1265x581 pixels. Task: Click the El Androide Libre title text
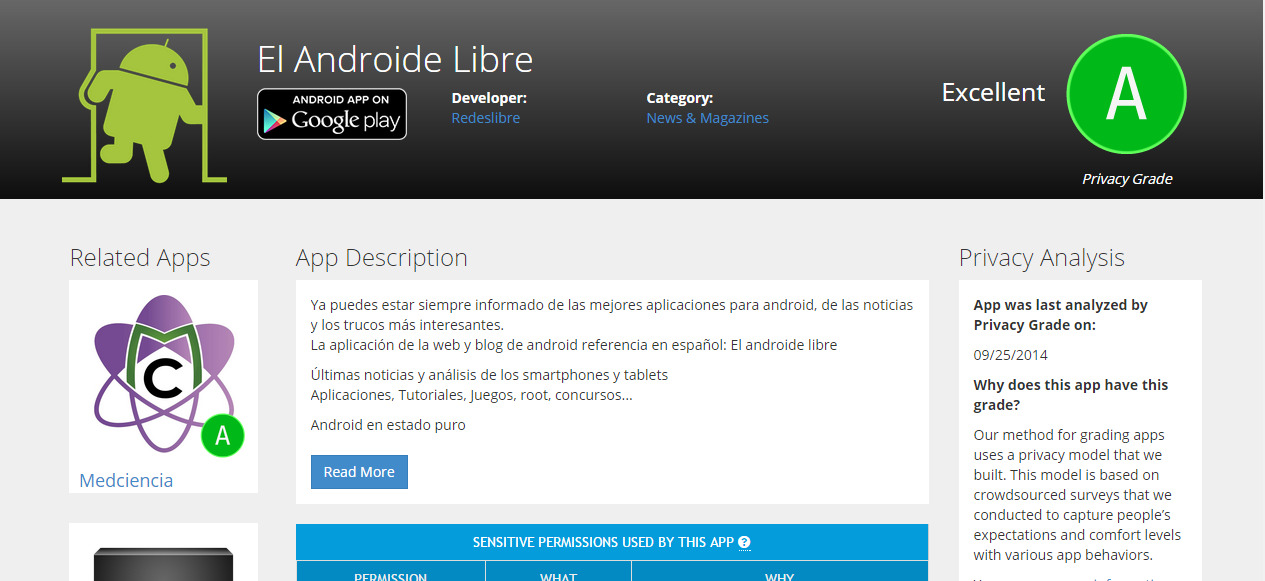(x=395, y=60)
